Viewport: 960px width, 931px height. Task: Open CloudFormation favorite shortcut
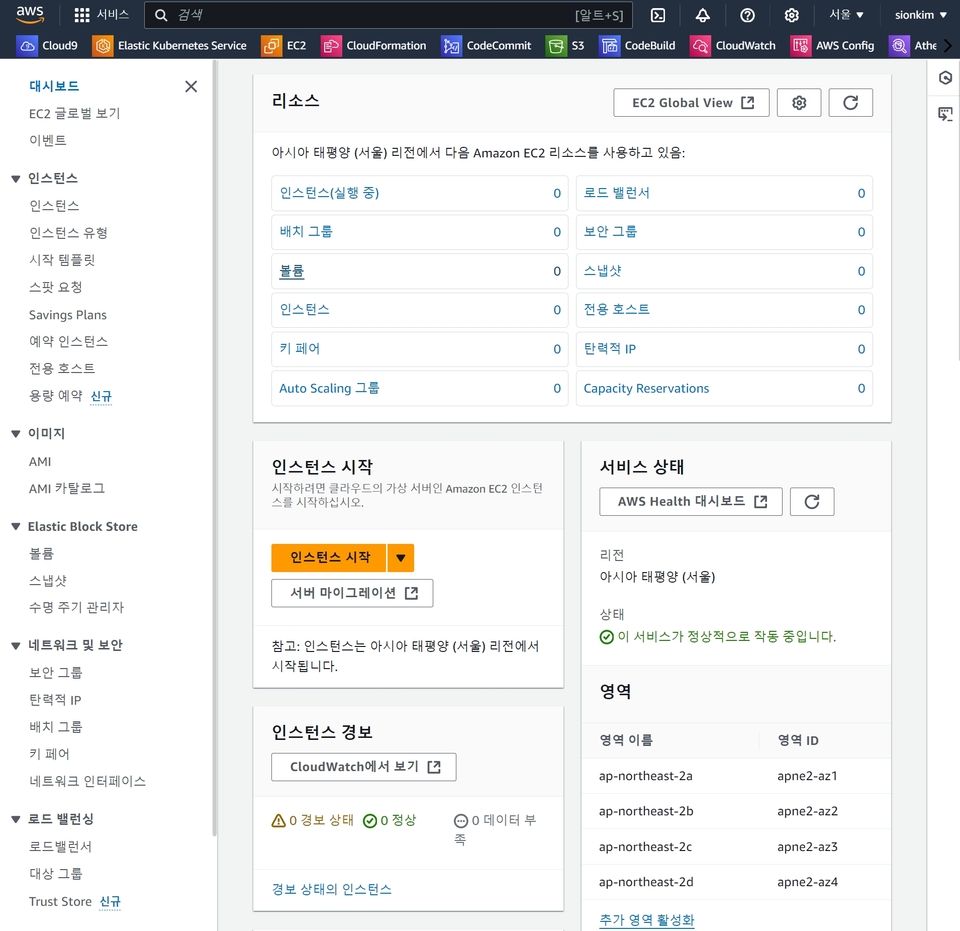coord(374,45)
